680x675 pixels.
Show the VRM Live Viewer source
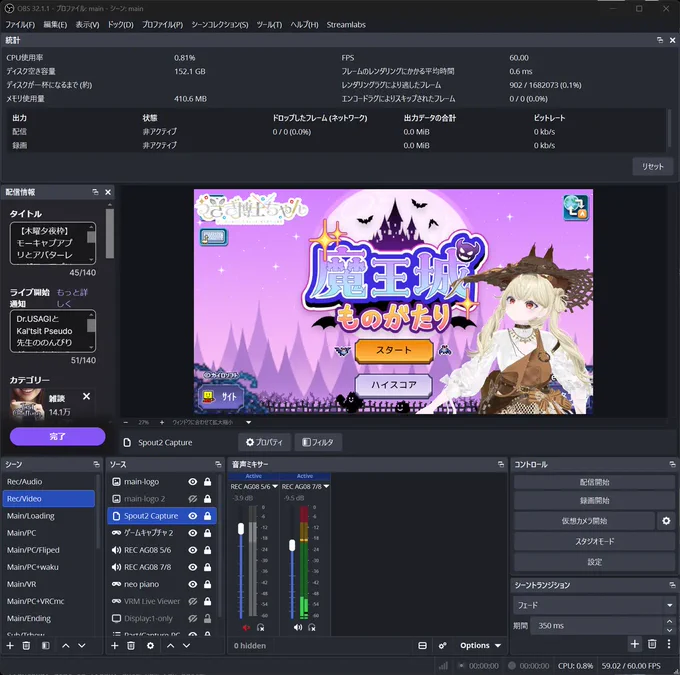click(193, 601)
